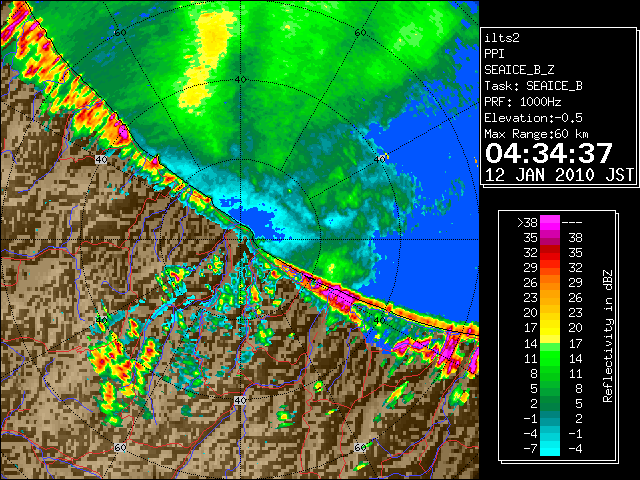
Task: Click the cyan -7 dBZ legend swatch
Action: [x=550, y=448]
